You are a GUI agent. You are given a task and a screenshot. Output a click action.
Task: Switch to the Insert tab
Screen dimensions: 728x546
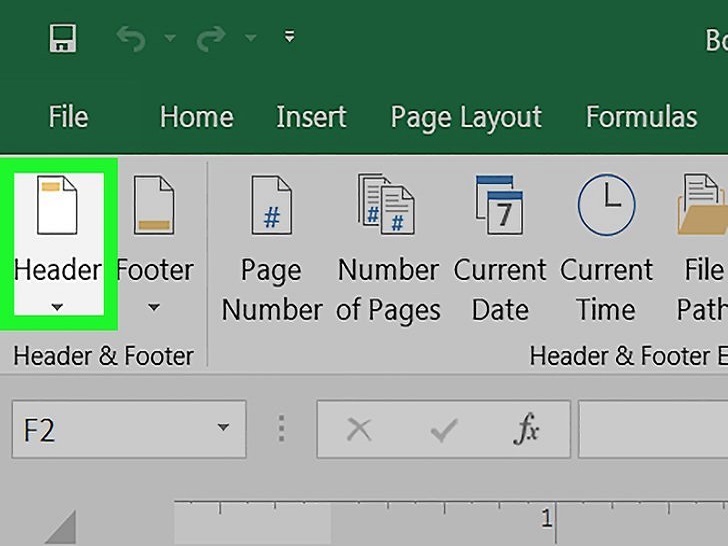[x=311, y=116]
